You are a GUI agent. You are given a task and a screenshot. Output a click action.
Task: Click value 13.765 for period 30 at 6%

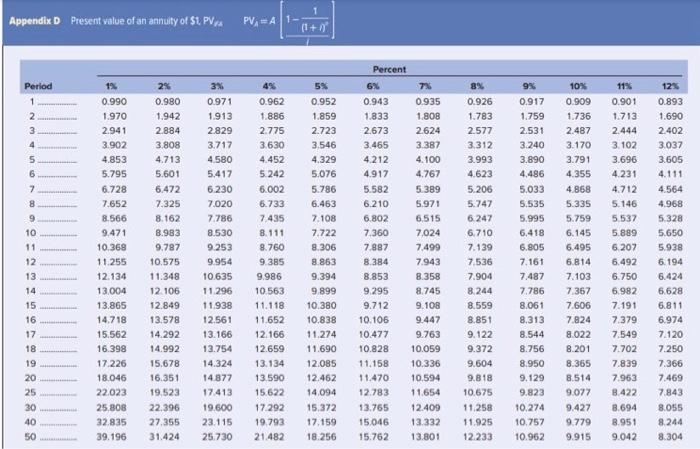[374, 407]
